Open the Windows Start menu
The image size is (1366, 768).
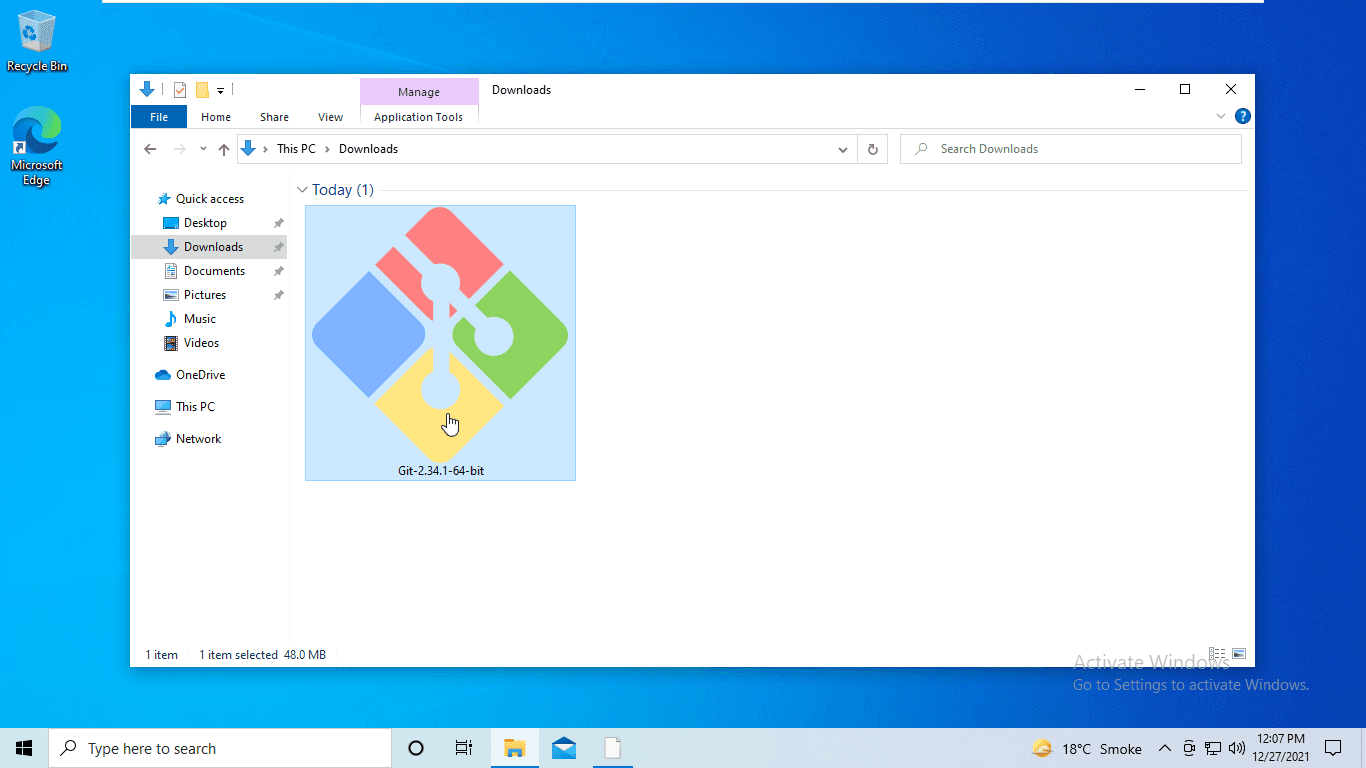pyautogui.click(x=24, y=748)
